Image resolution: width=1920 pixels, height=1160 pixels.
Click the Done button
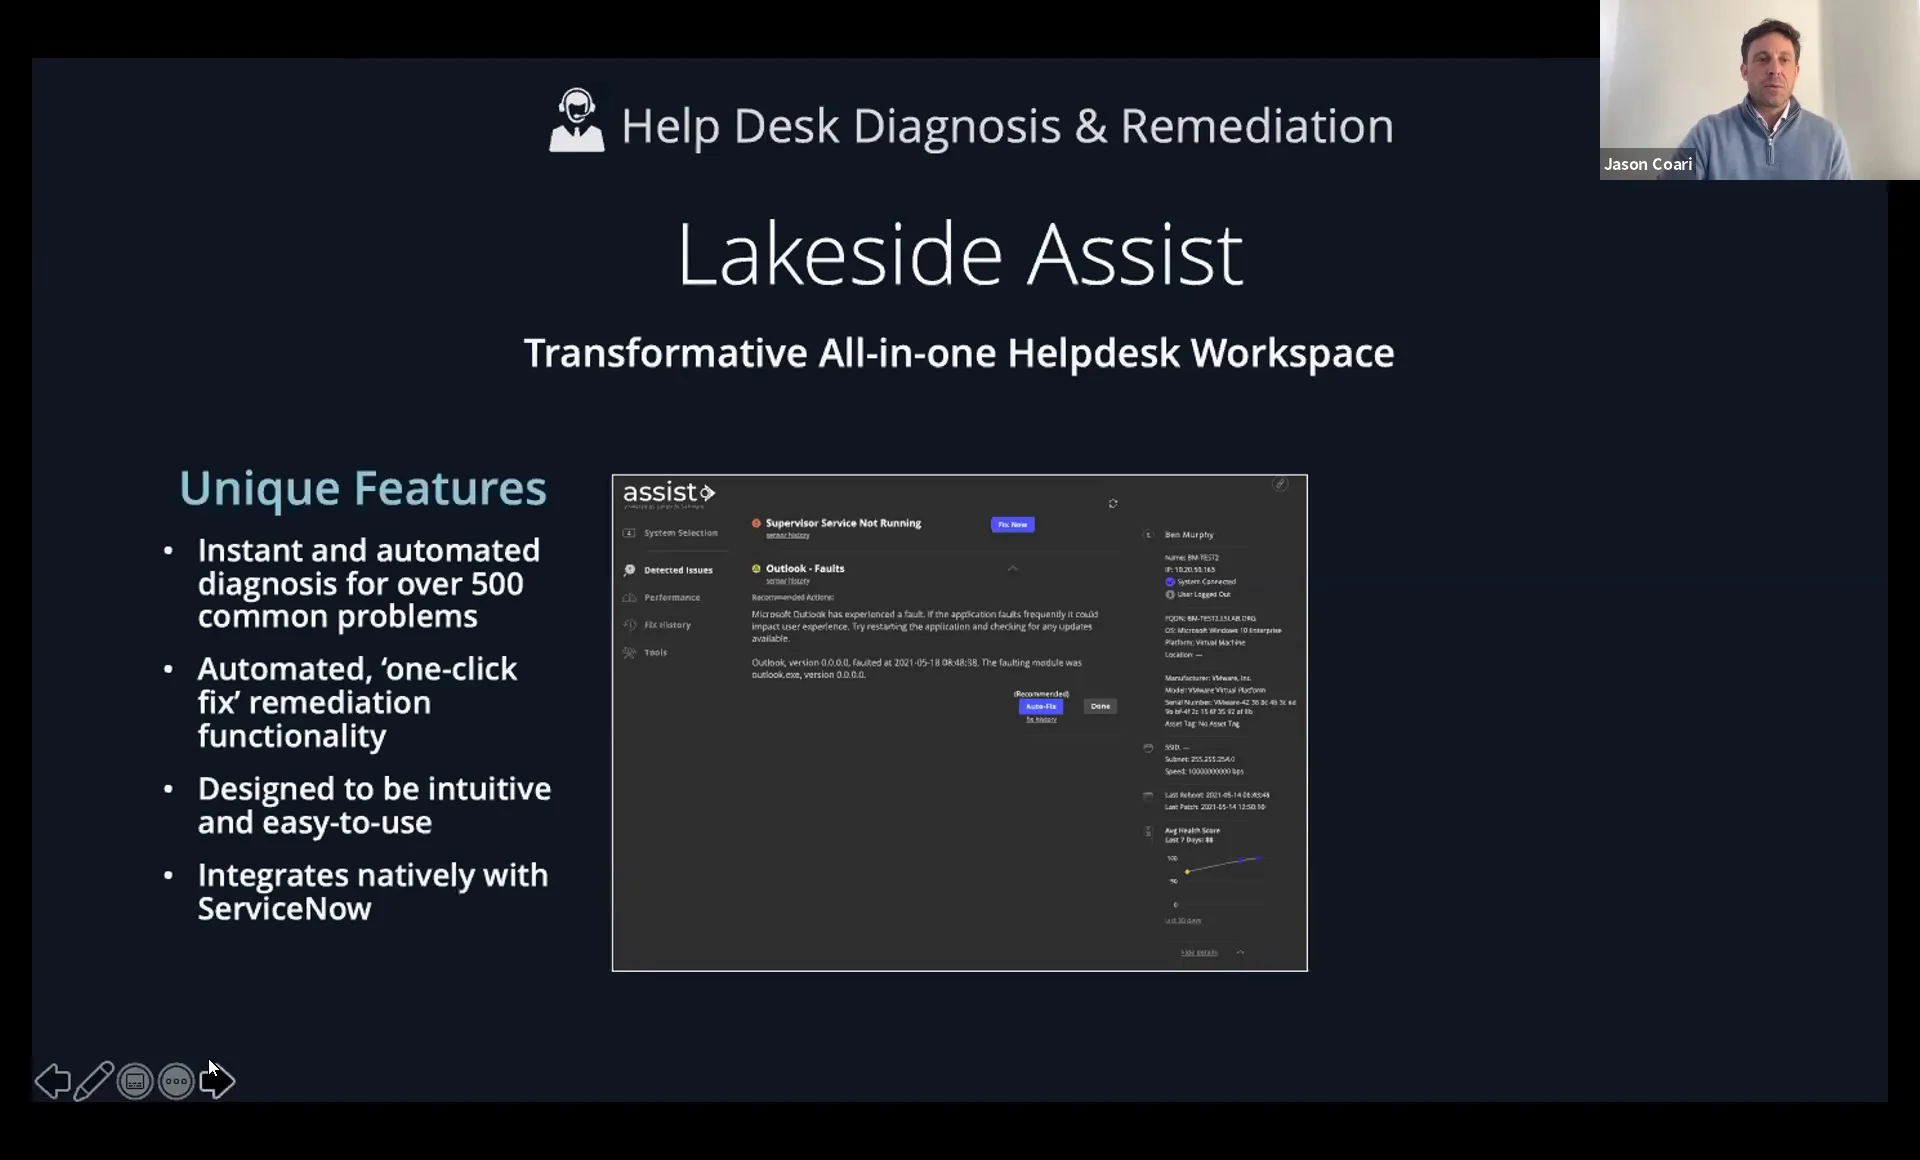pos(1100,706)
